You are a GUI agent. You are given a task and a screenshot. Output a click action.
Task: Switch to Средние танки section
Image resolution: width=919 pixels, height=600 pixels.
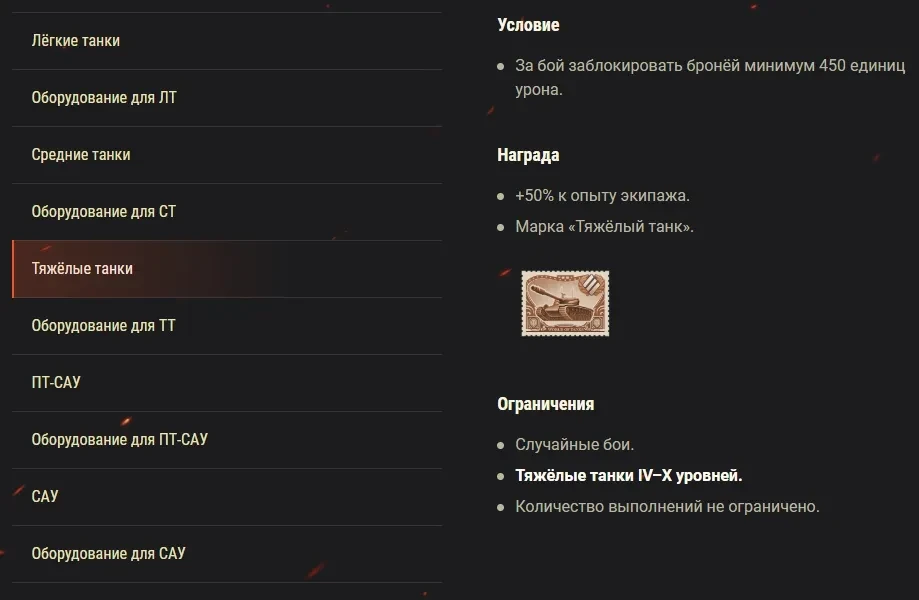(81, 155)
